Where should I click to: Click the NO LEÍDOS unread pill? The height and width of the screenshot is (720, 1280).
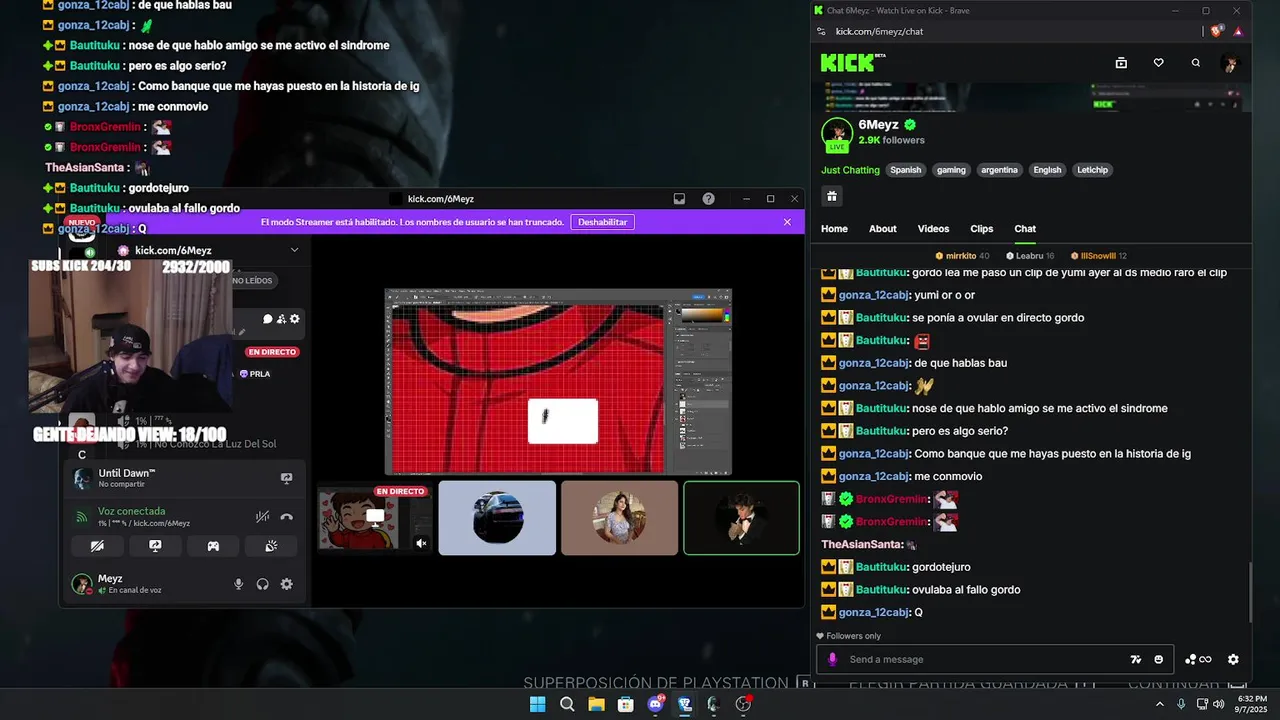[x=252, y=281]
